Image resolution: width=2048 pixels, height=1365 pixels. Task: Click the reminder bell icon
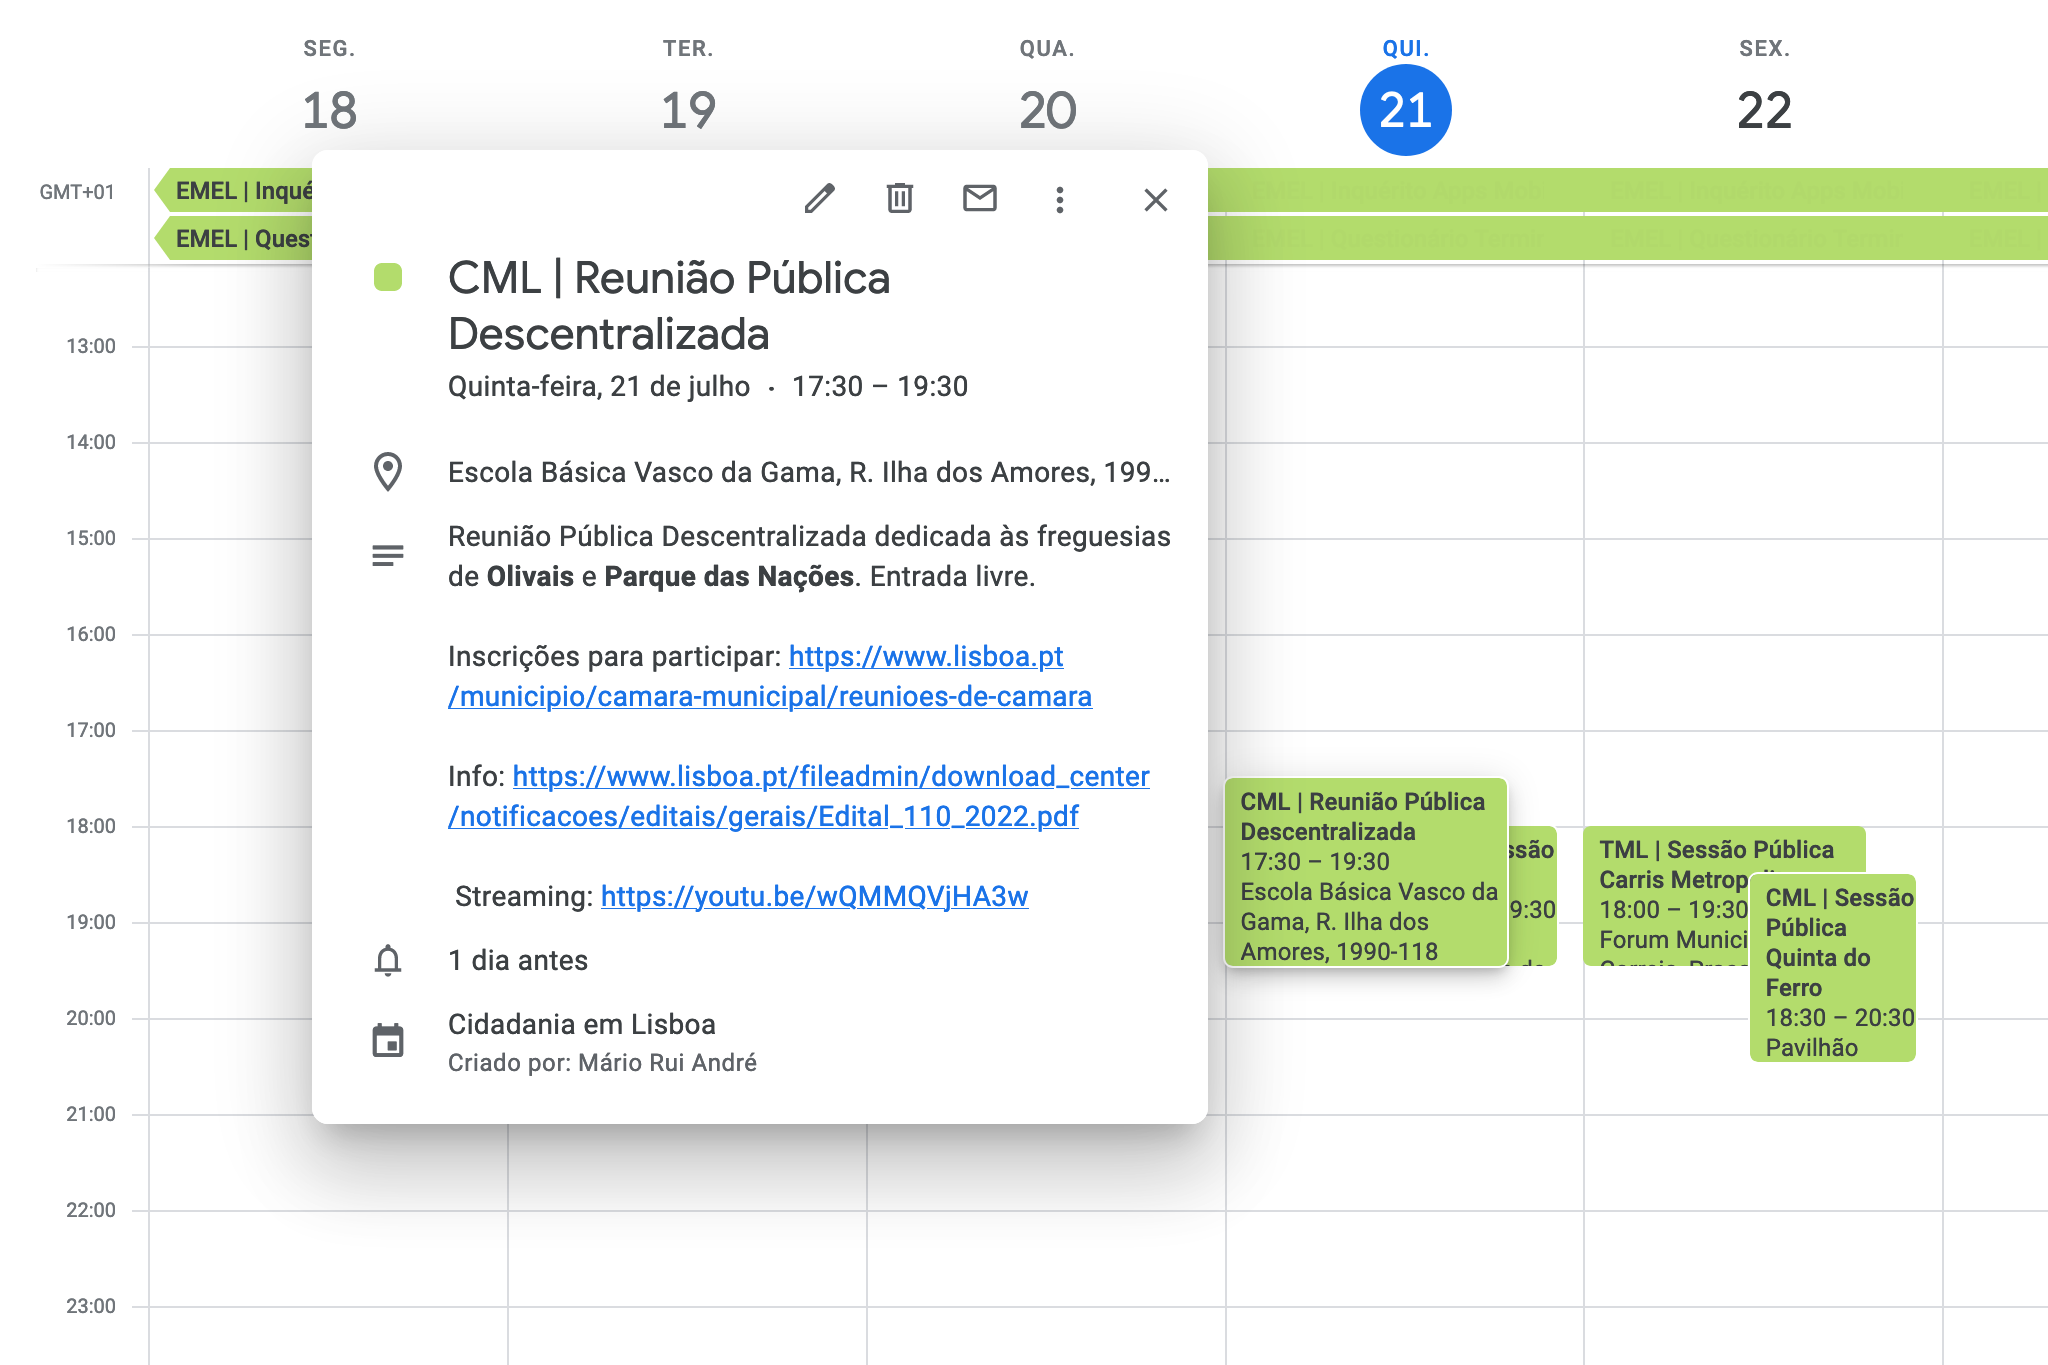(388, 960)
